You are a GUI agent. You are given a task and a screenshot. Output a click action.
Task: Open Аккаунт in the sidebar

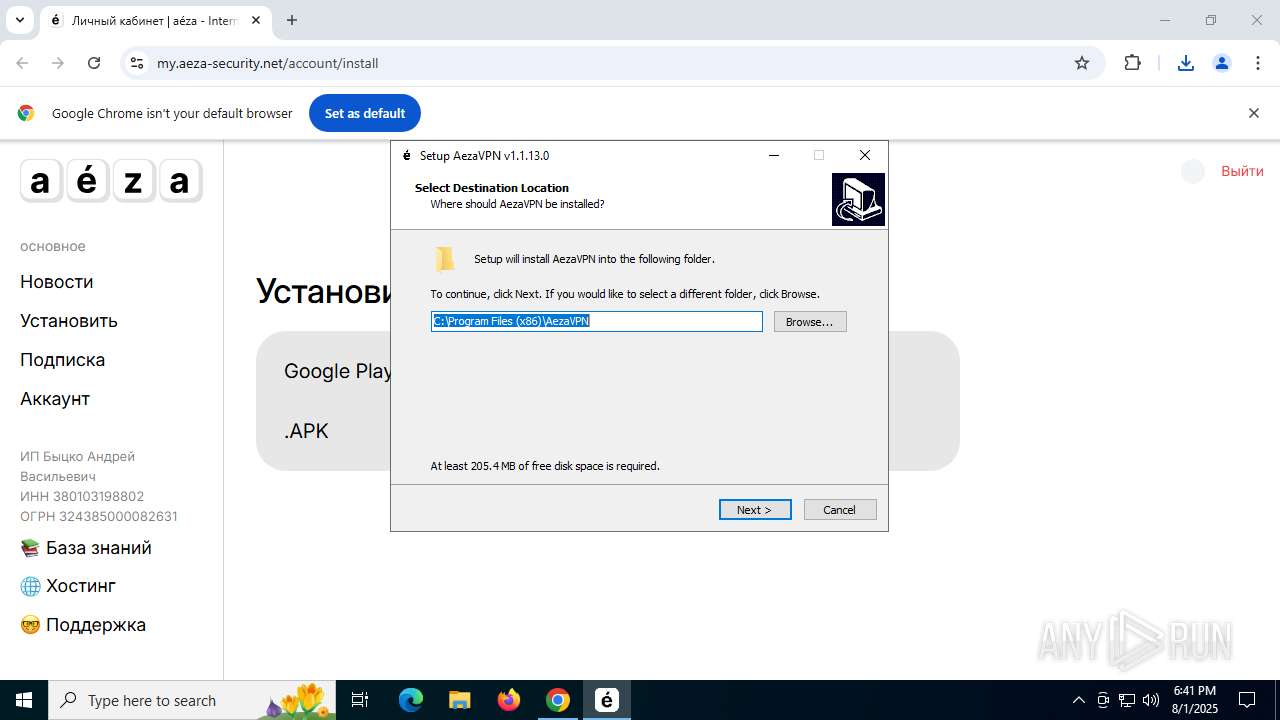(x=55, y=399)
